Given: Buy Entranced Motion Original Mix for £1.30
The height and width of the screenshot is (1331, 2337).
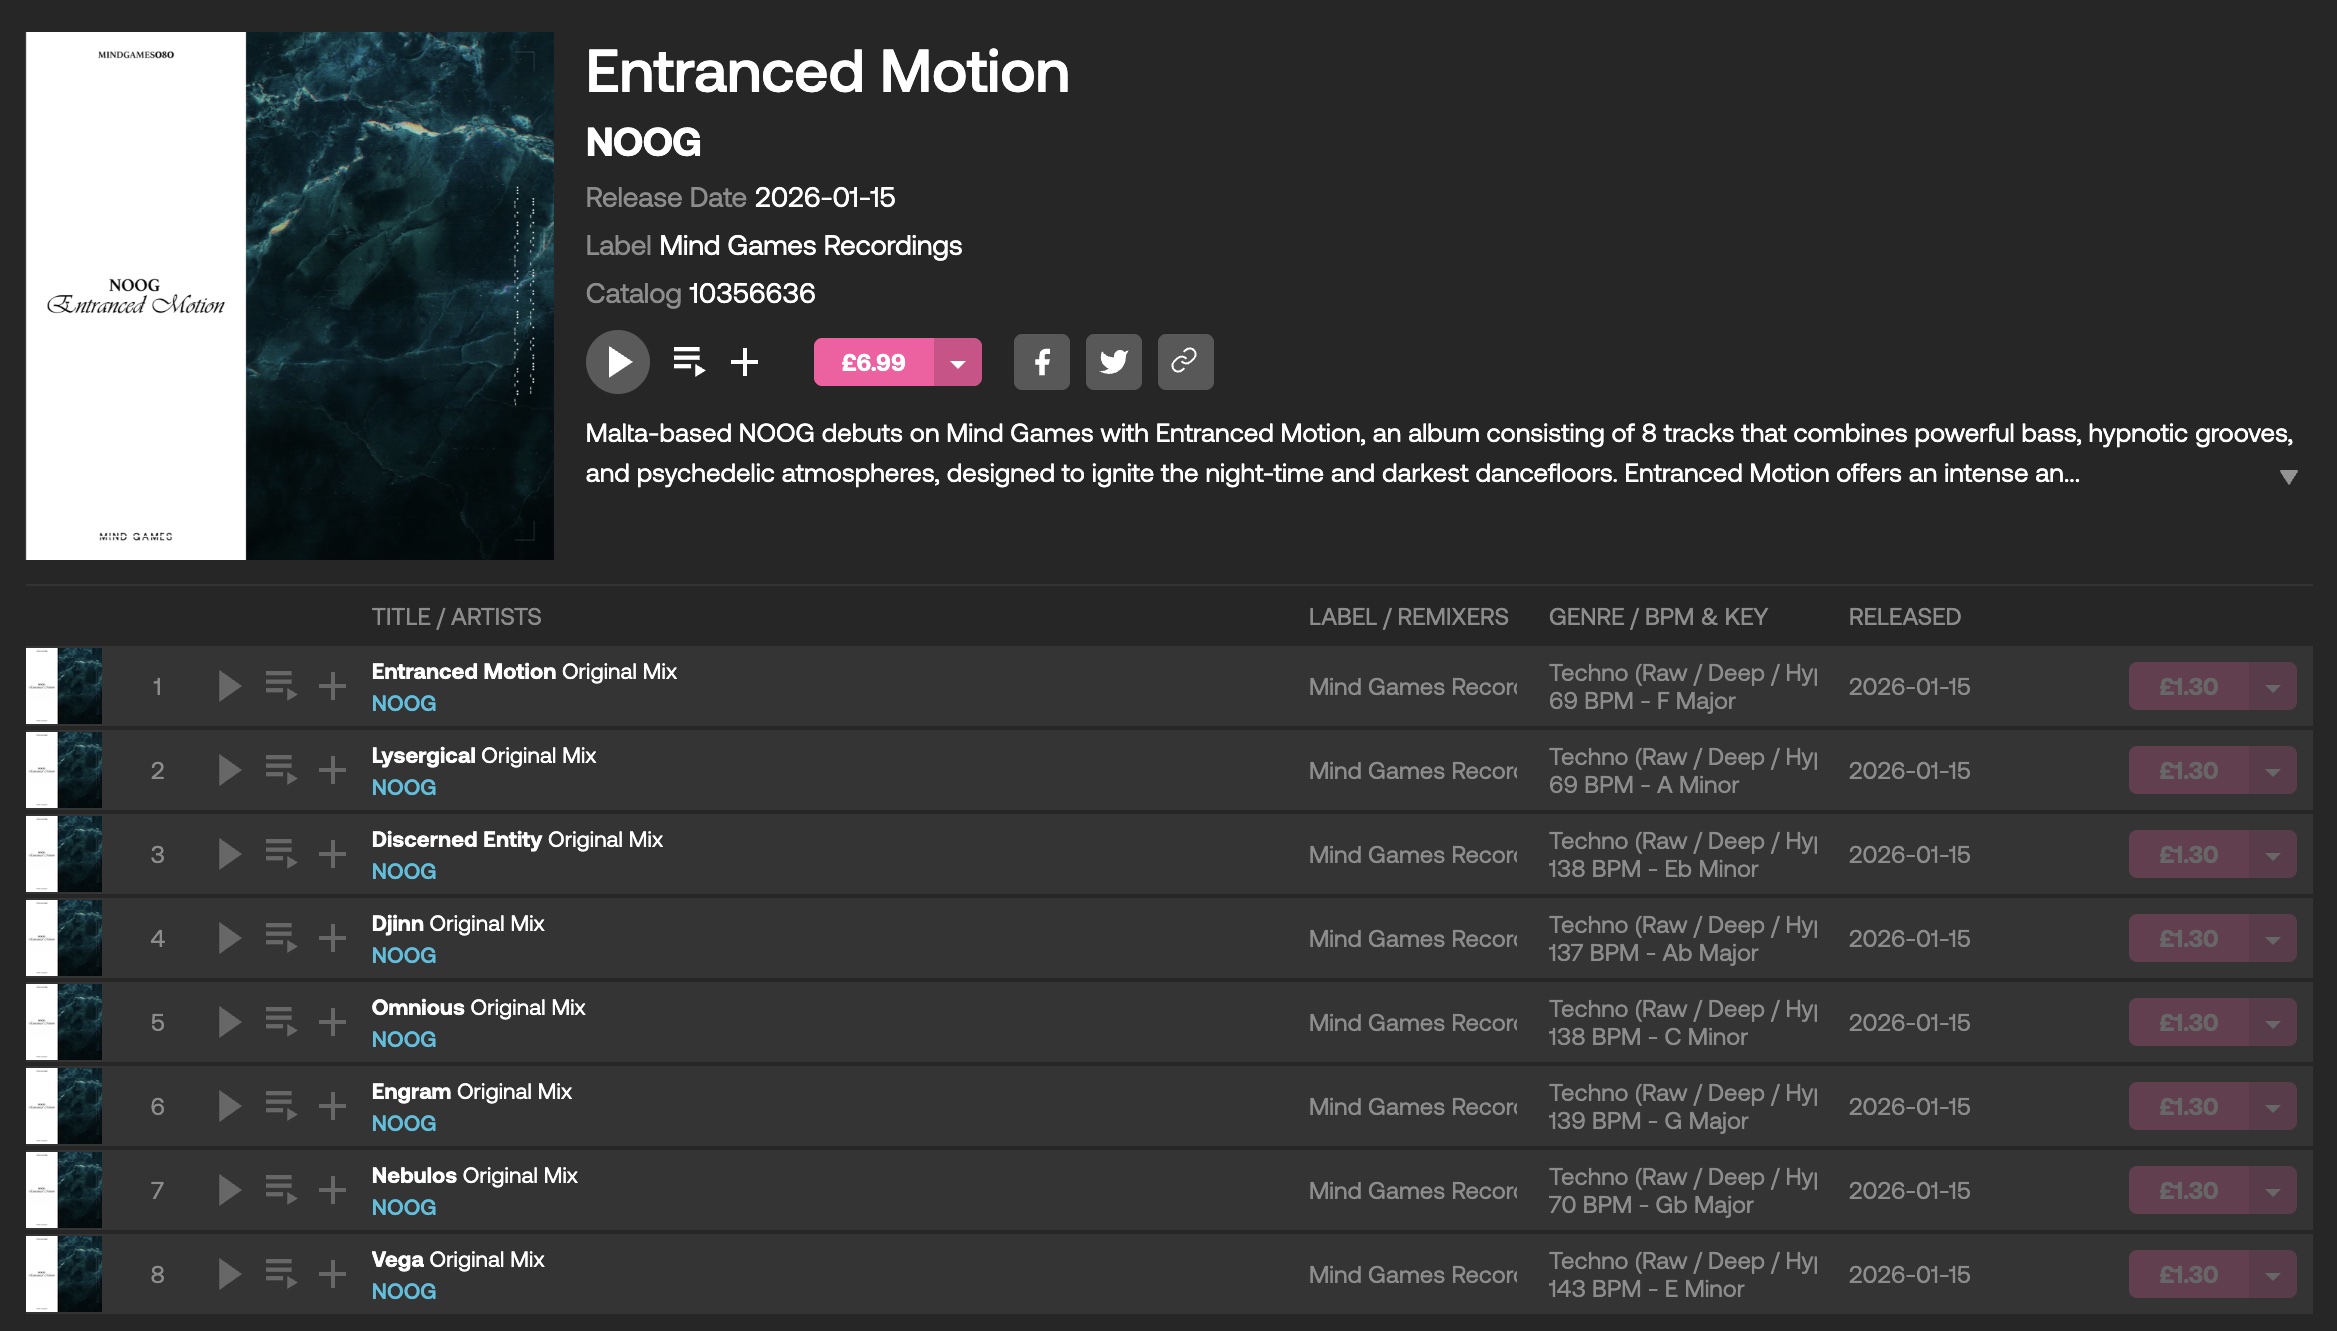Looking at the screenshot, I should click(x=2188, y=687).
